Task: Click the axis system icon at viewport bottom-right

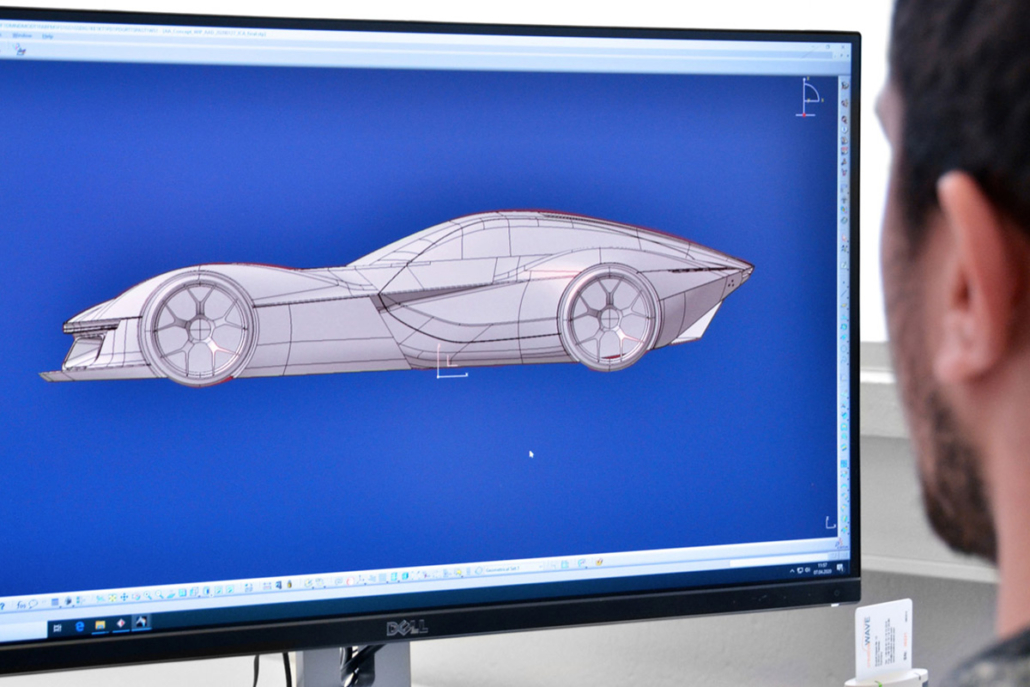Action: pos(830,522)
